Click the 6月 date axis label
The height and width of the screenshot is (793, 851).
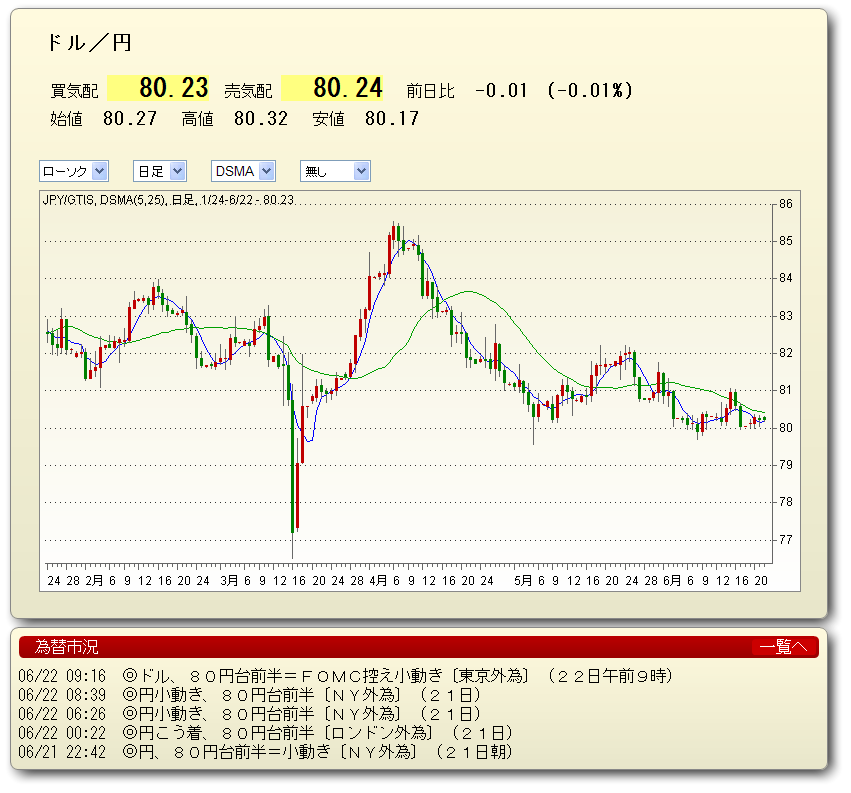click(x=672, y=581)
